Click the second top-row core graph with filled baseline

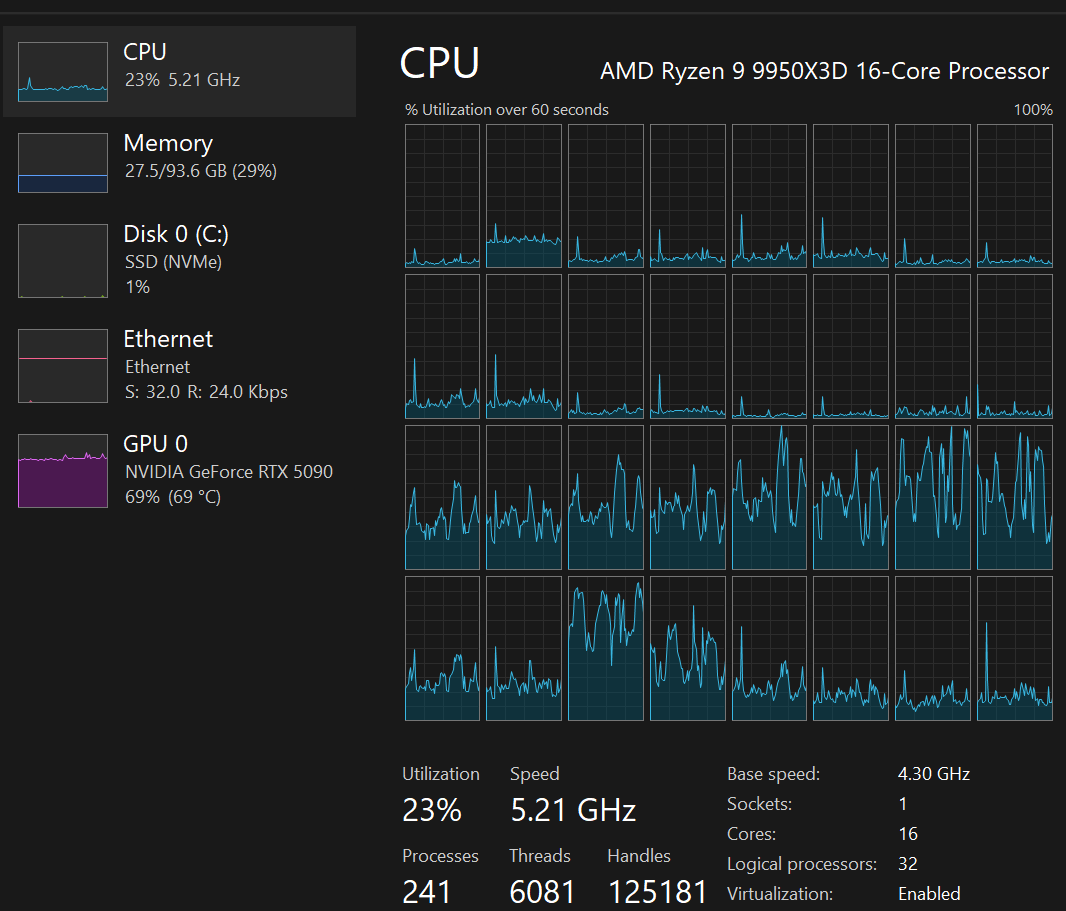tap(523, 196)
